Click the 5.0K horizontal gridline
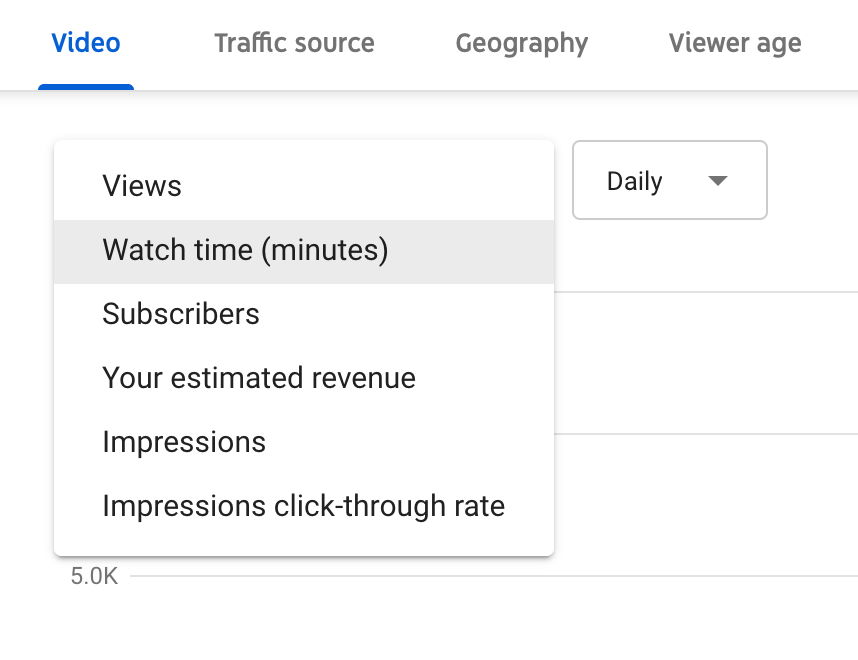Screen dimensions: 858x660 pos(494,576)
